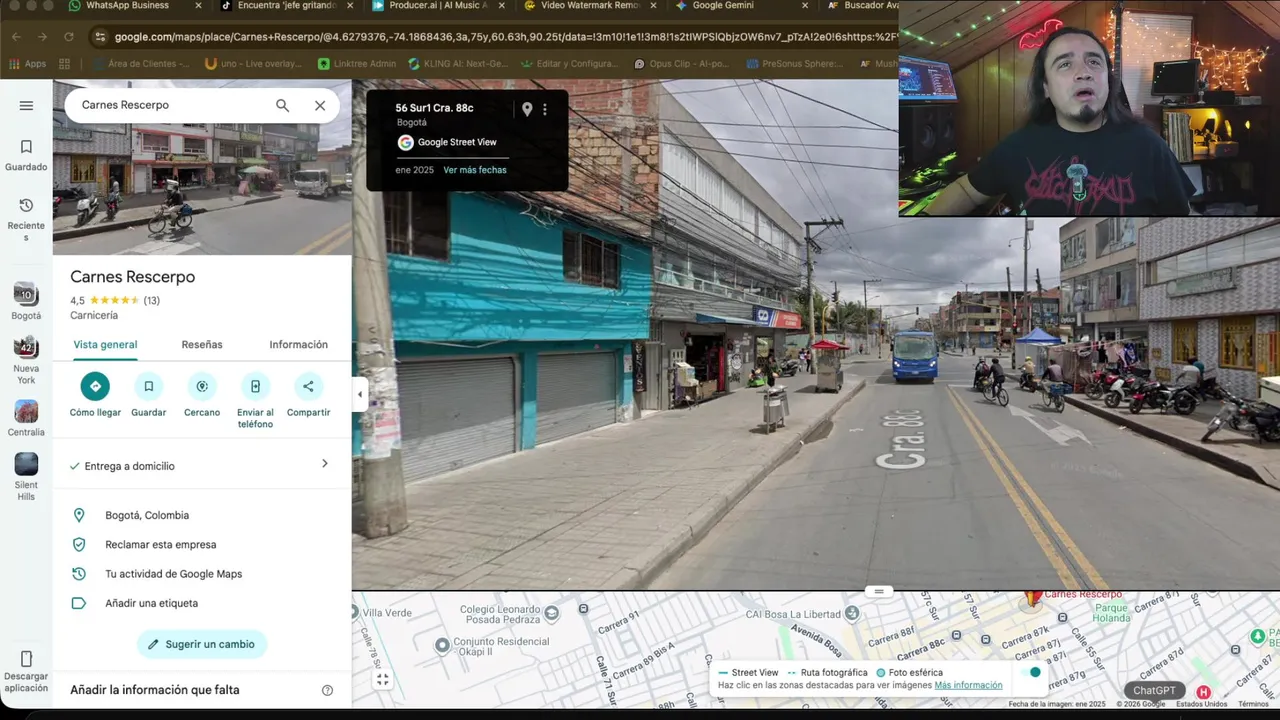Open the Recientes history
The height and width of the screenshot is (720, 1280).
[26, 218]
